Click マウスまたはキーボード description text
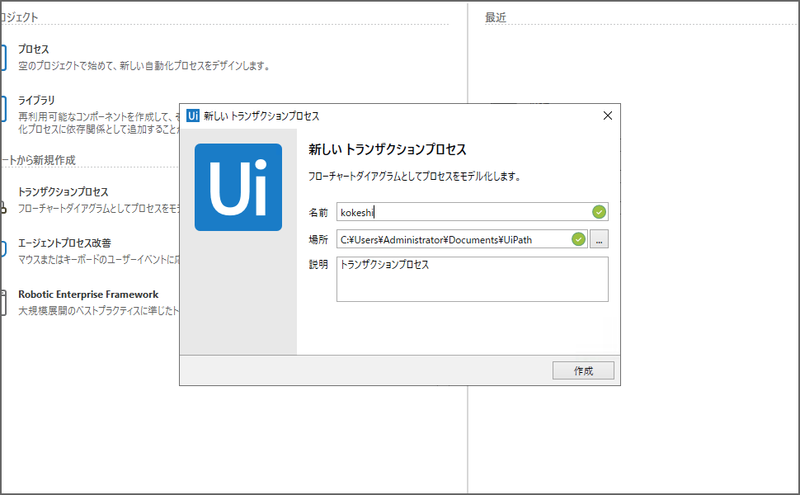Image resolution: width=800 pixels, height=495 pixels. coord(98,260)
